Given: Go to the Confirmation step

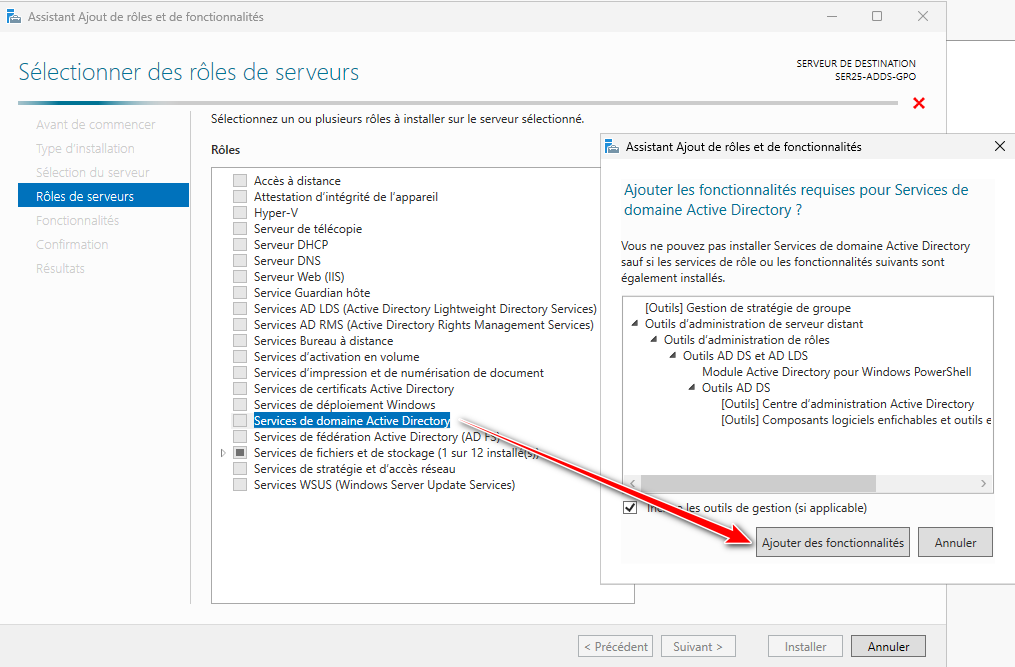Looking at the screenshot, I should pyautogui.click(x=72, y=244).
